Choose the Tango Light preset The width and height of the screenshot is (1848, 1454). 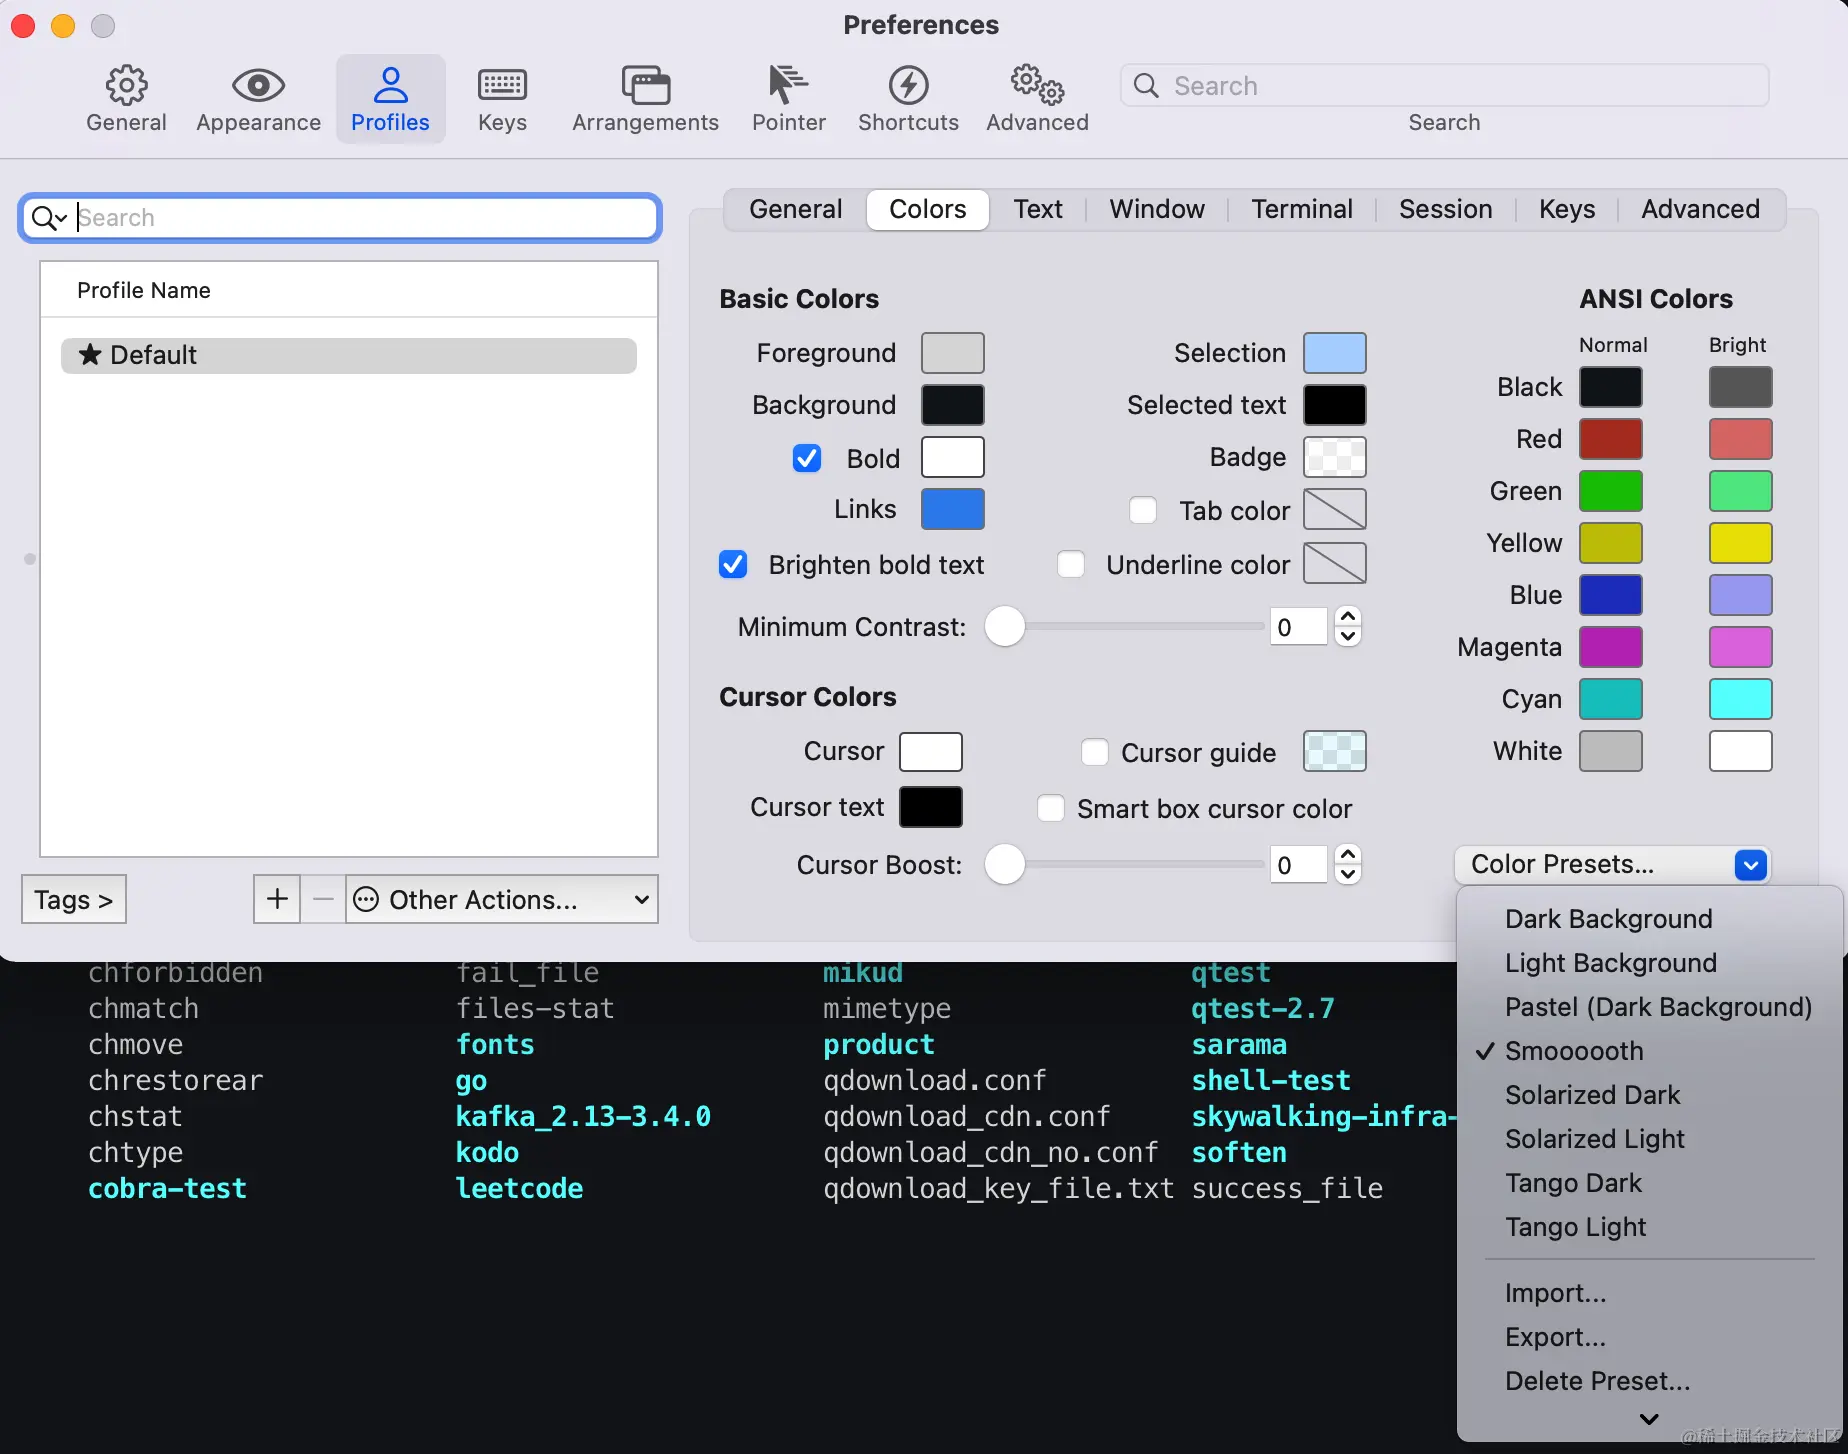[x=1650, y=1227]
